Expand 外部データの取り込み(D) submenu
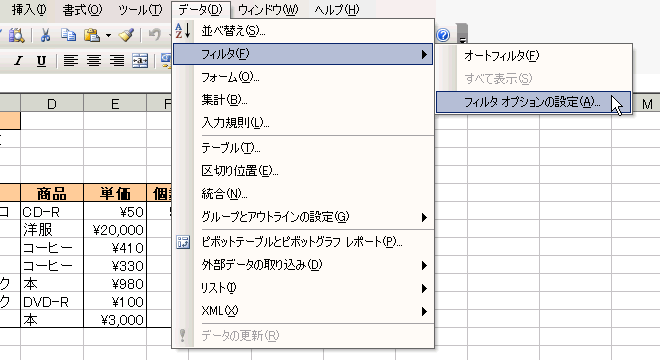This screenshot has width=660, height=360. 303,265
